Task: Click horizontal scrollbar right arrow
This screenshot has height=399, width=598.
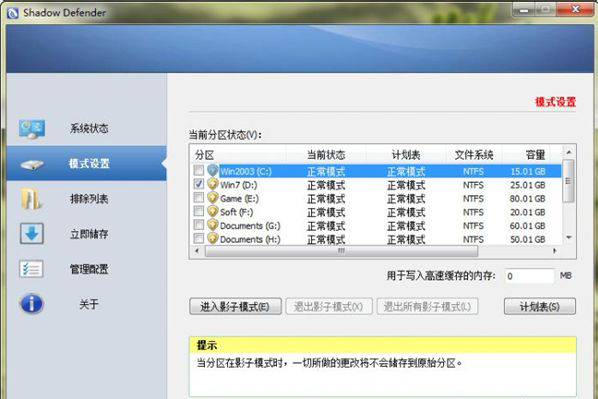Action: [x=555, y=251]
